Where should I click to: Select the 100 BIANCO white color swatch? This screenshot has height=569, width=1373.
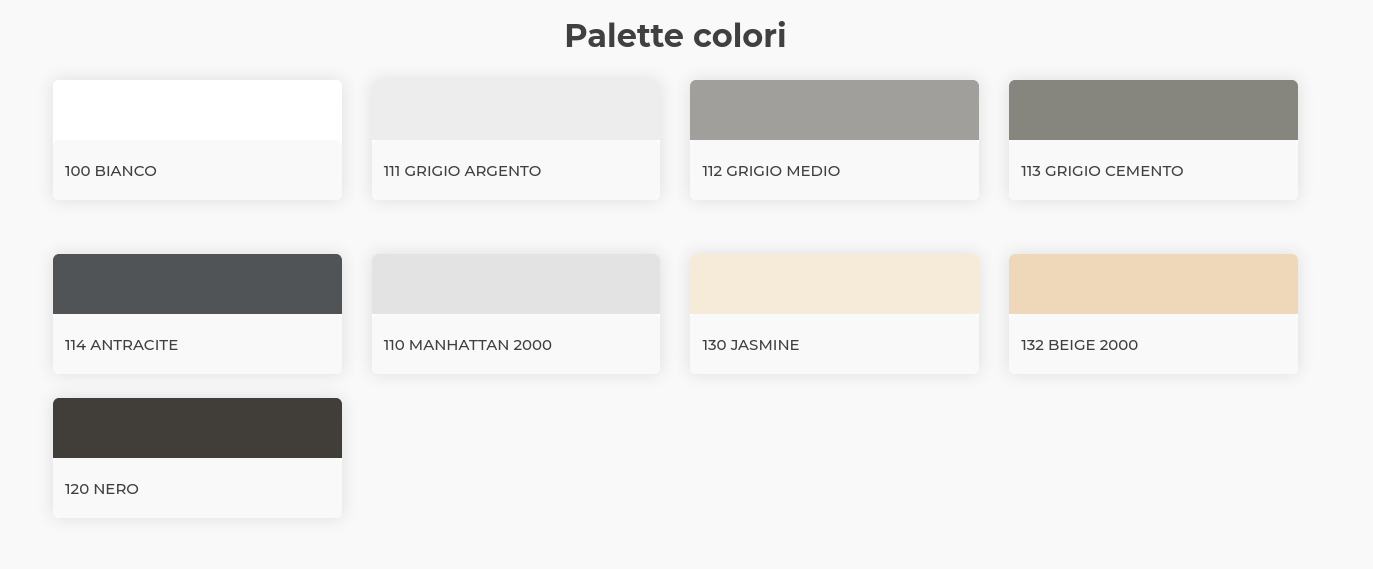197,110
